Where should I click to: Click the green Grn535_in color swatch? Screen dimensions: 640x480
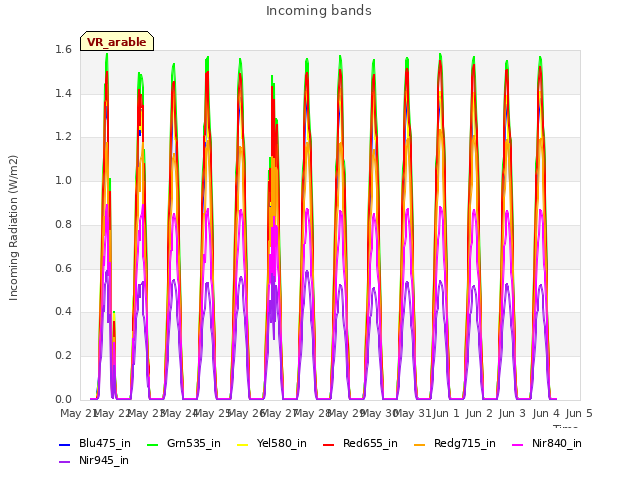coord(152,444)
